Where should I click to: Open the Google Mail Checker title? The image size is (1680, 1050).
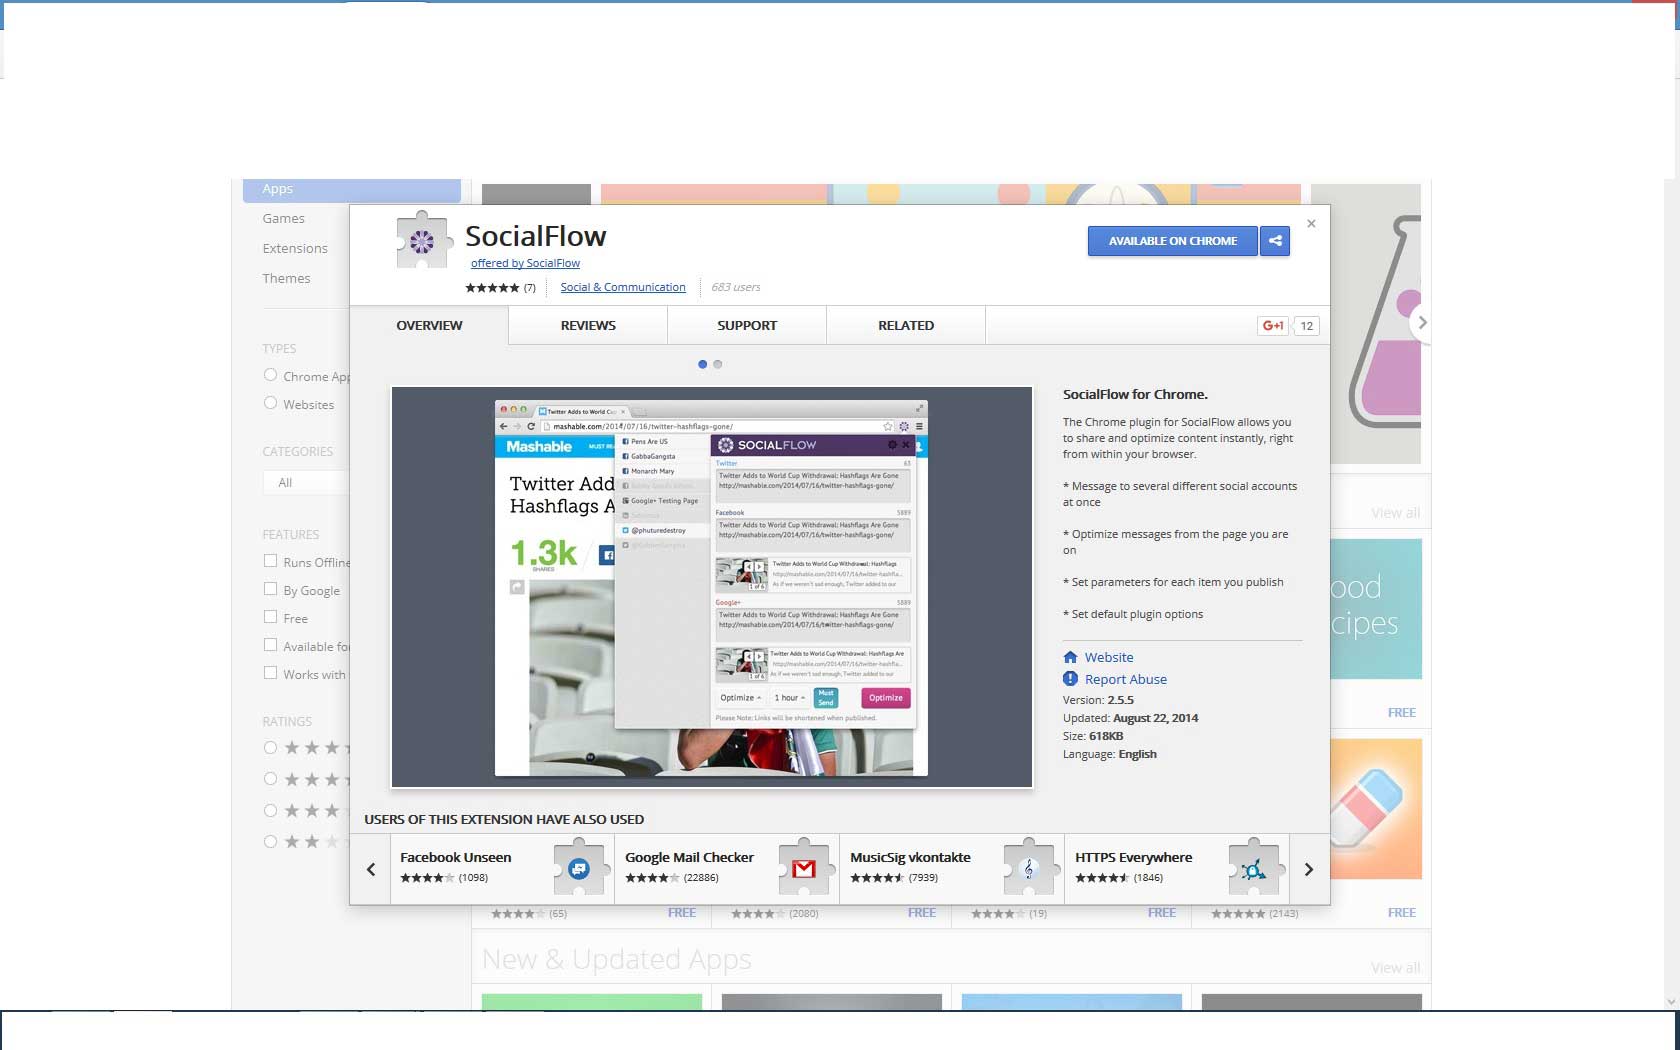689,858
